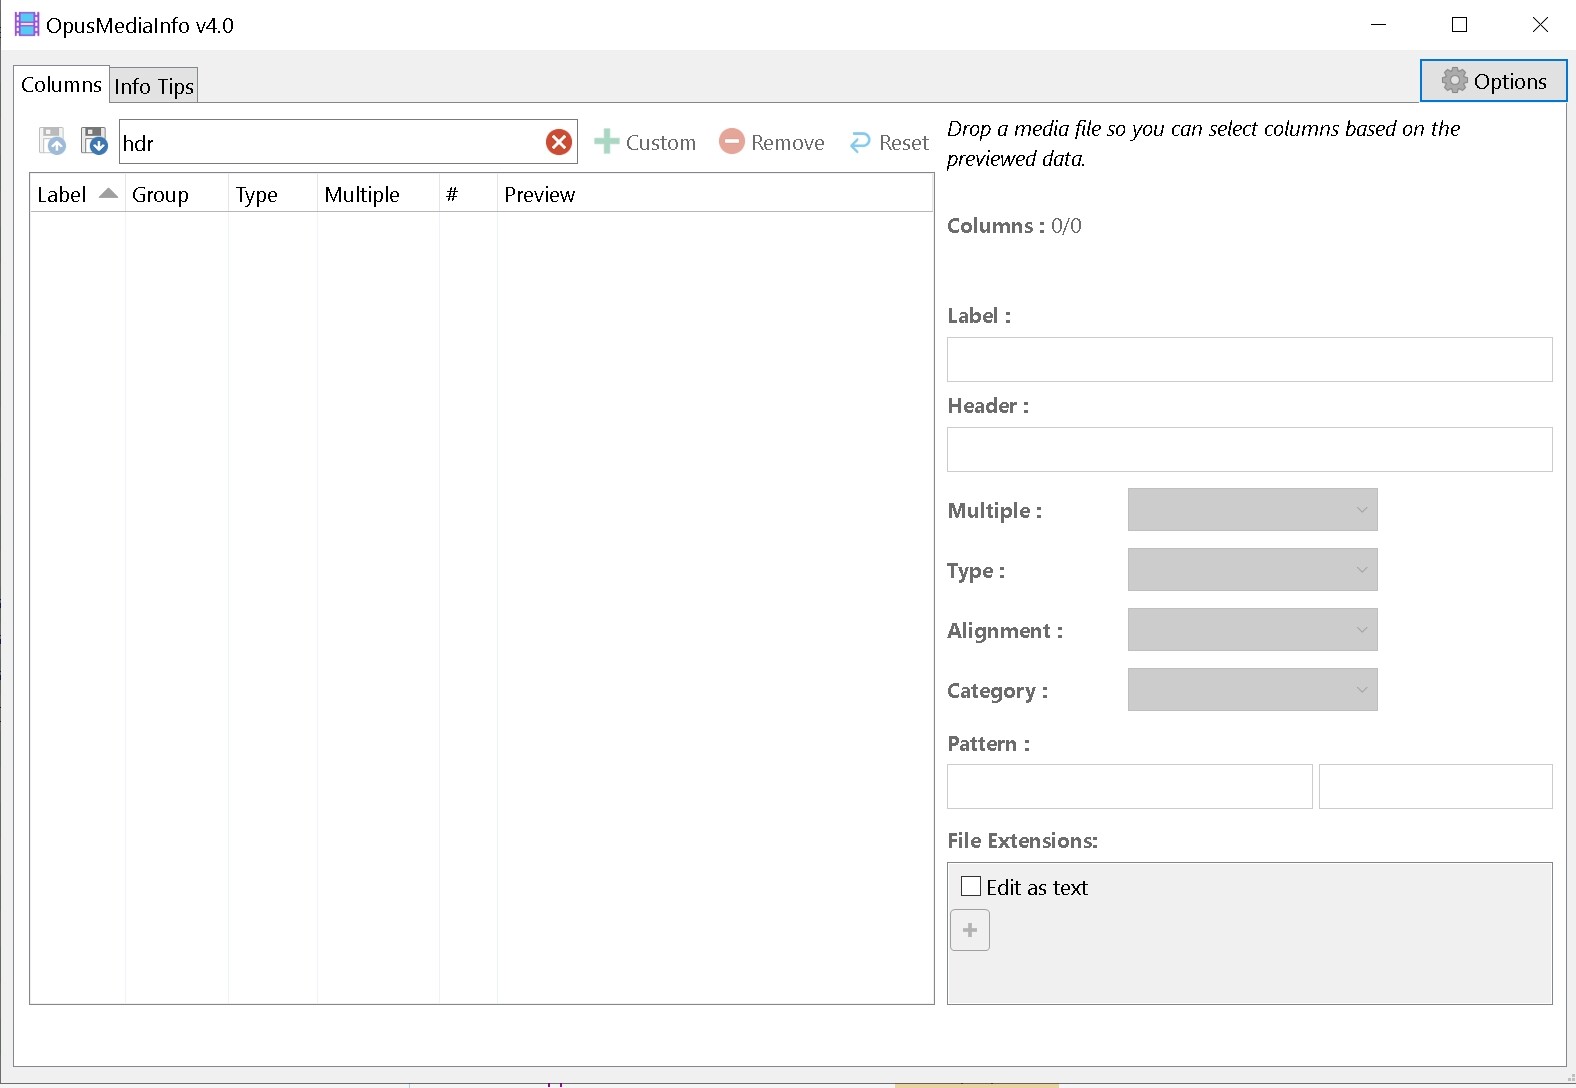Focus the first Pattern input field
The height and width of the screenshot is (1088, 1576).
1129,787
